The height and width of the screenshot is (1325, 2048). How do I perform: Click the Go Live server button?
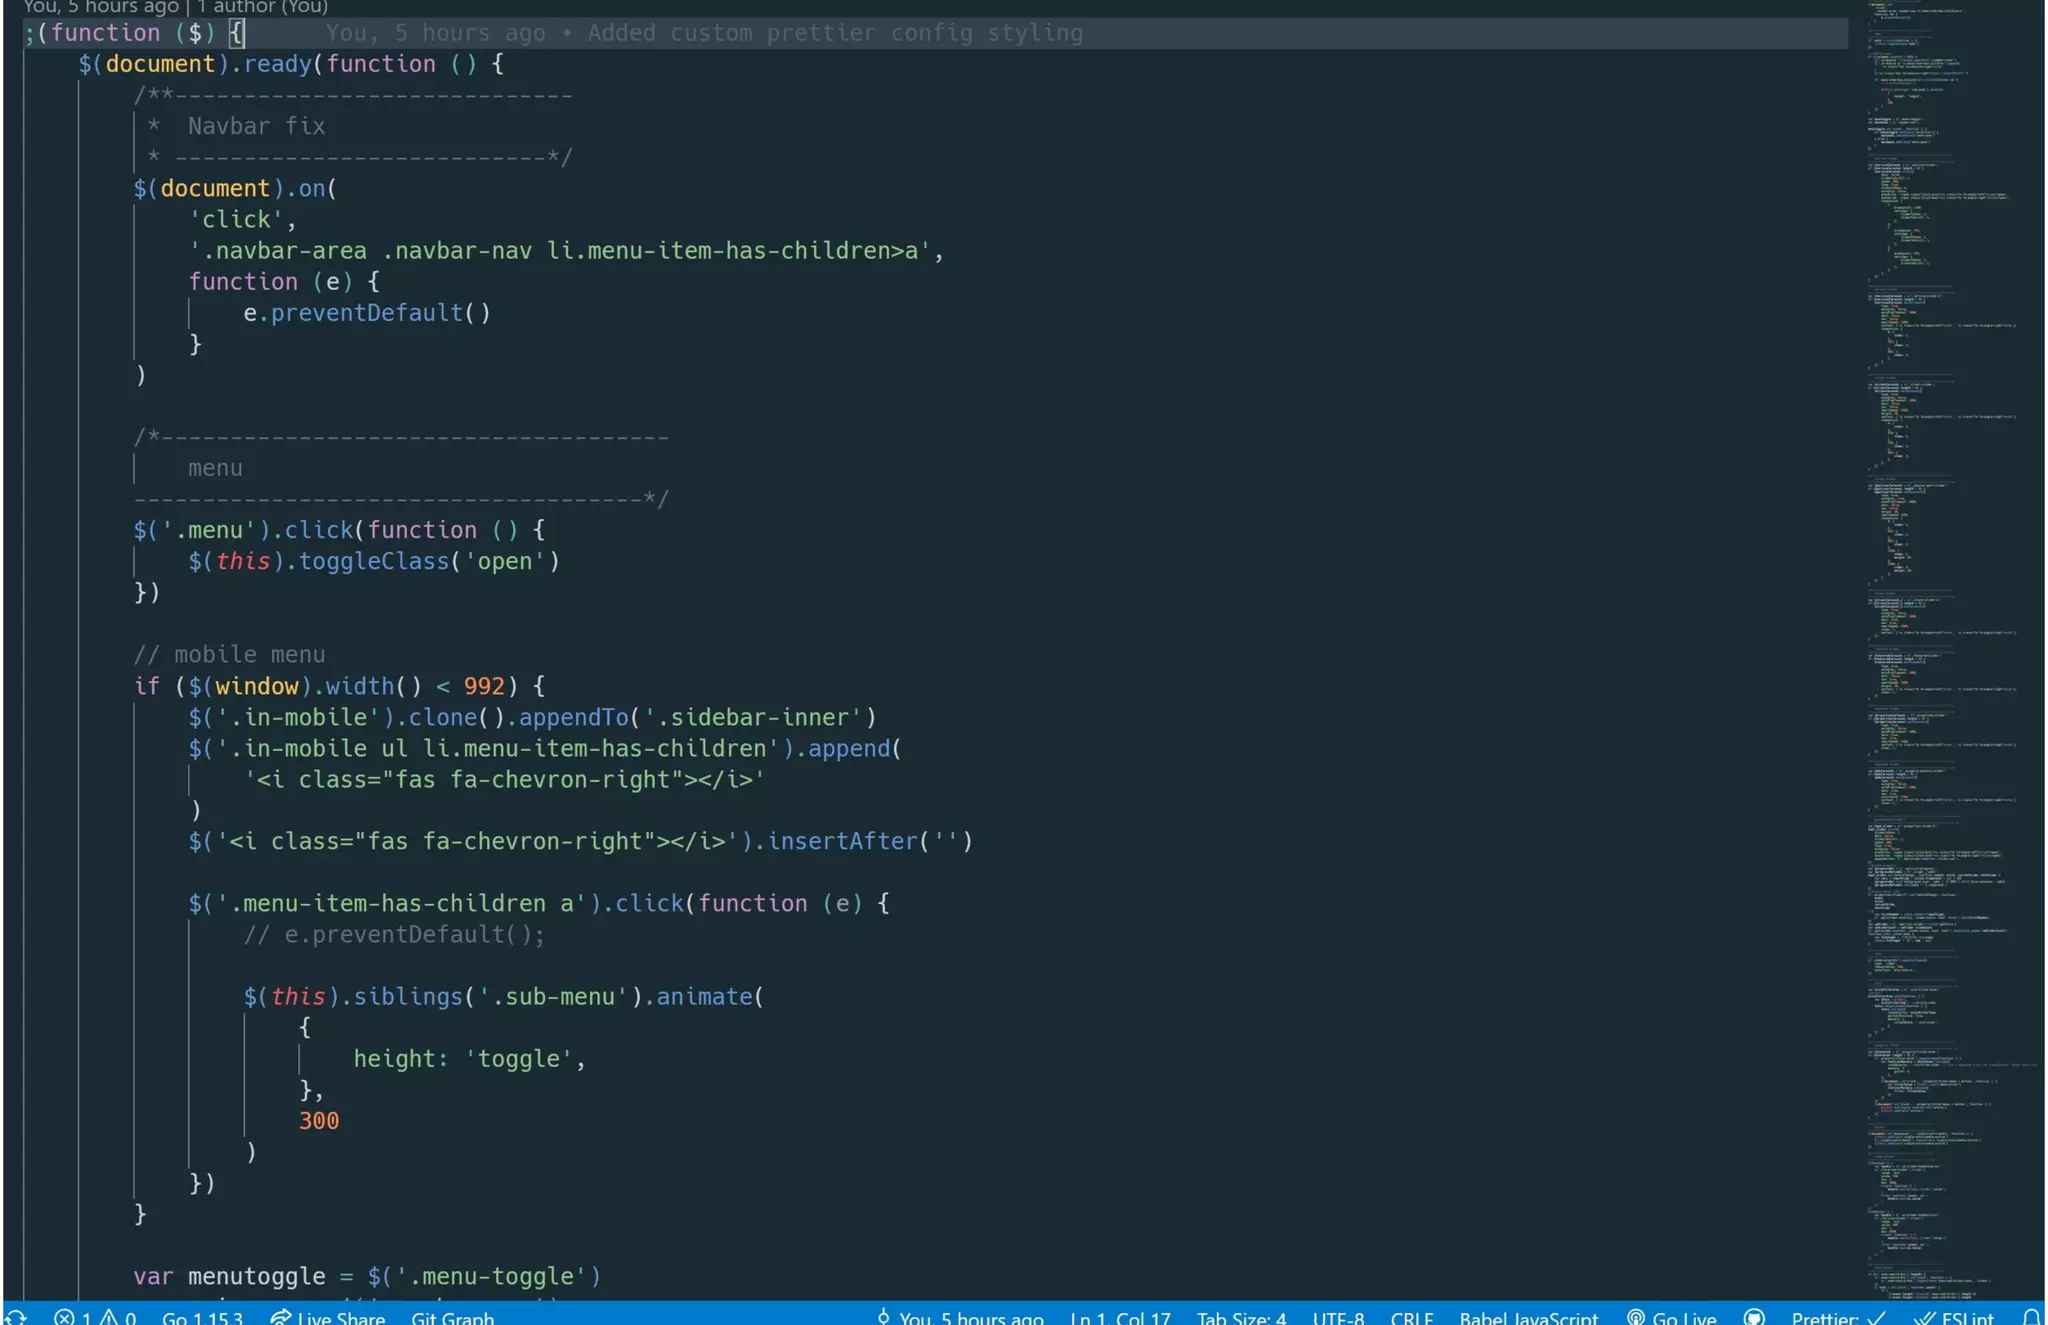coord(1672,1317)
